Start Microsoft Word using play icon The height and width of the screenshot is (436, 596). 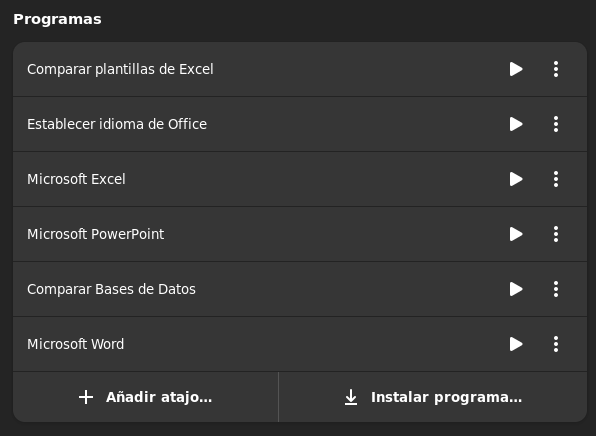(516, 344)
